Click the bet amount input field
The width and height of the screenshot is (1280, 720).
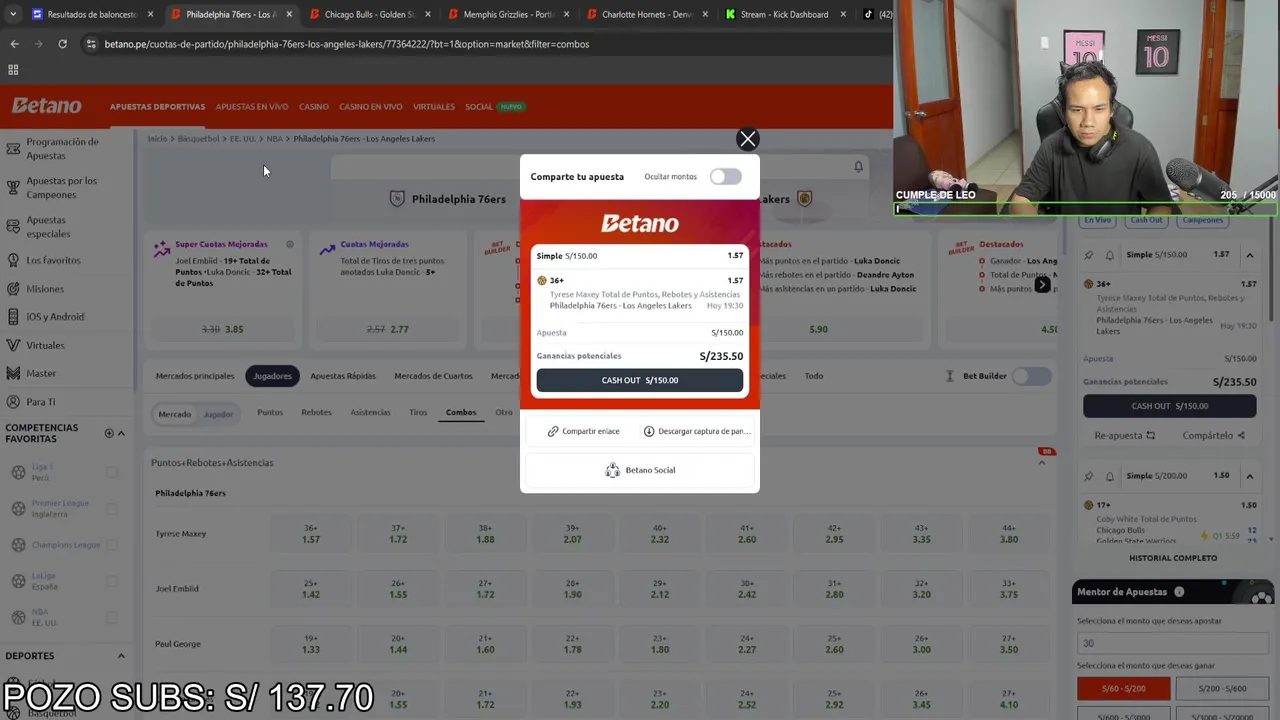point(1174,643)
